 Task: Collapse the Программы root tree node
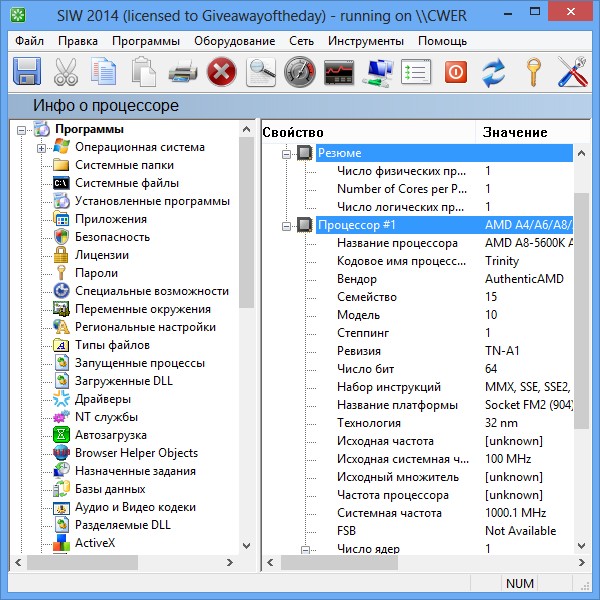[23, 129]
